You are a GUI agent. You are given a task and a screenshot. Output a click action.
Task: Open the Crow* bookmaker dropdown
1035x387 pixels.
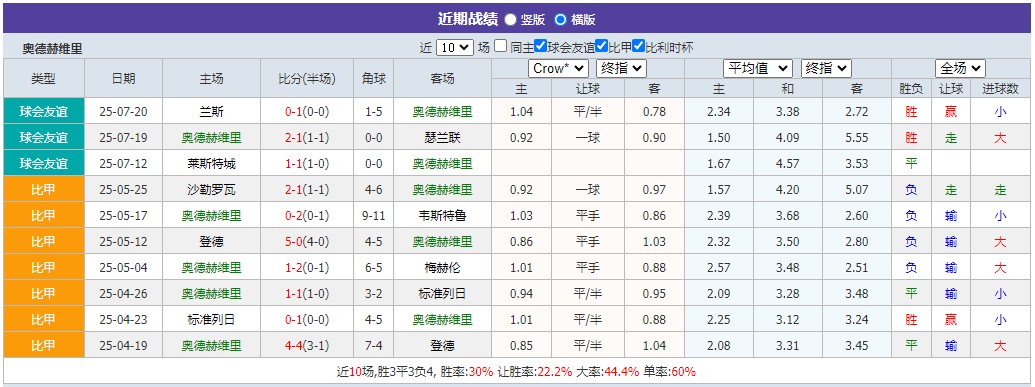pyautogui.click(x=558, y=68)
